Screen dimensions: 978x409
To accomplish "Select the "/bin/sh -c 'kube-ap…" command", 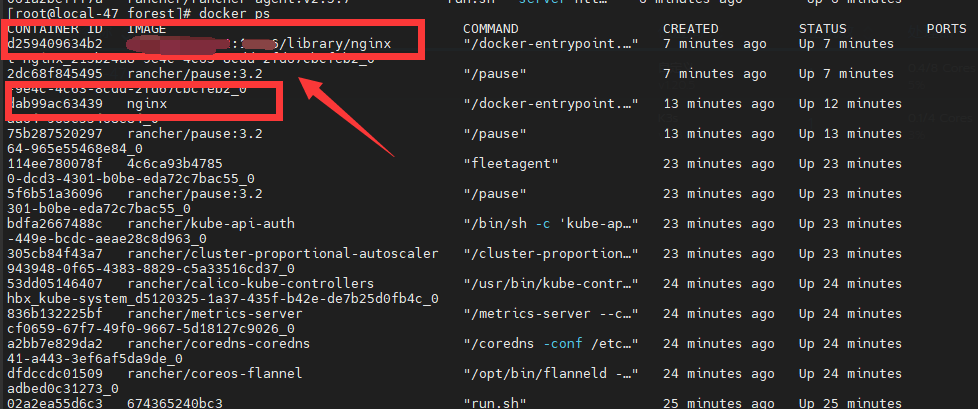I will [551, 223].
